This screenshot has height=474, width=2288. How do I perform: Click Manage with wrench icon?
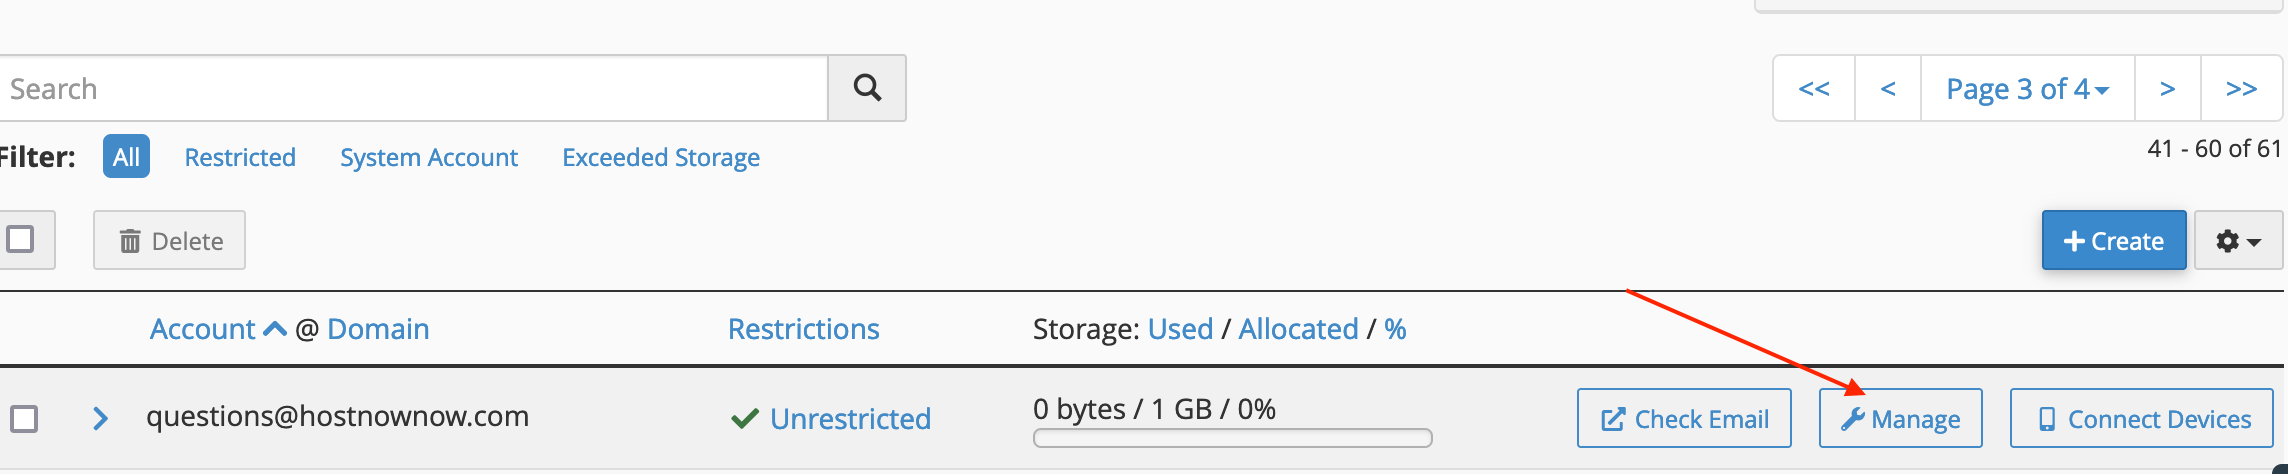(x=1900, y=418)
